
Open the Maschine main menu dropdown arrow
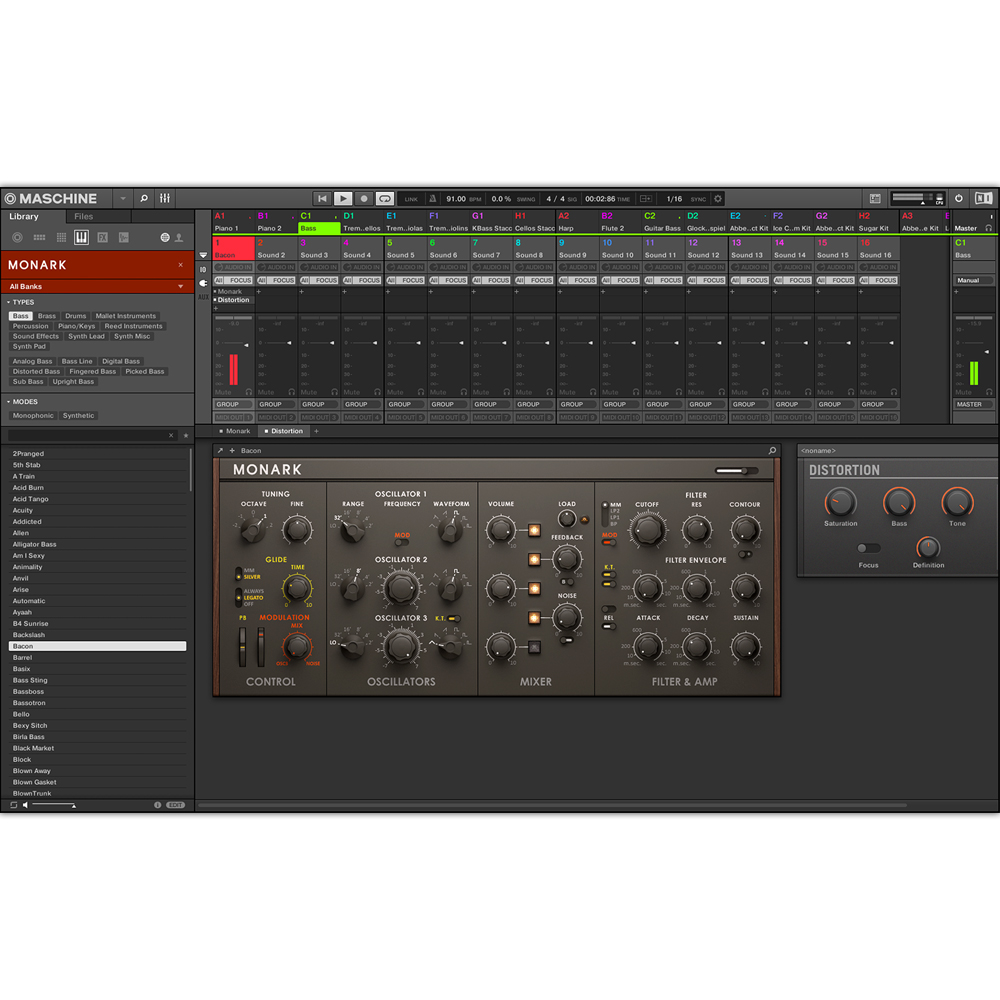click(x=123, y=198)
